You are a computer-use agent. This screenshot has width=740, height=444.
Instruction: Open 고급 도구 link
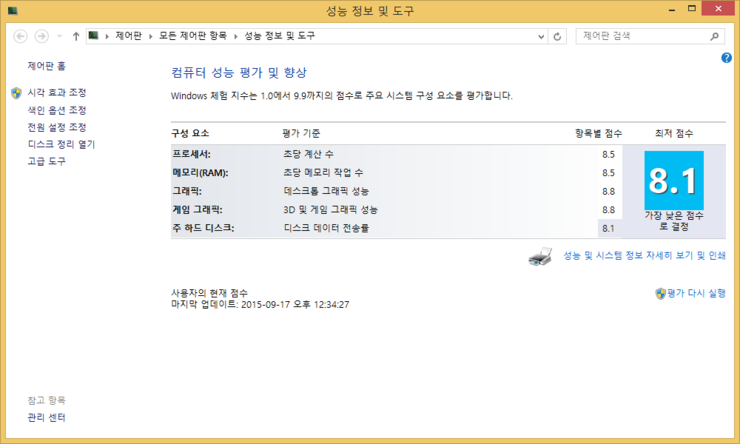[46, 161]
